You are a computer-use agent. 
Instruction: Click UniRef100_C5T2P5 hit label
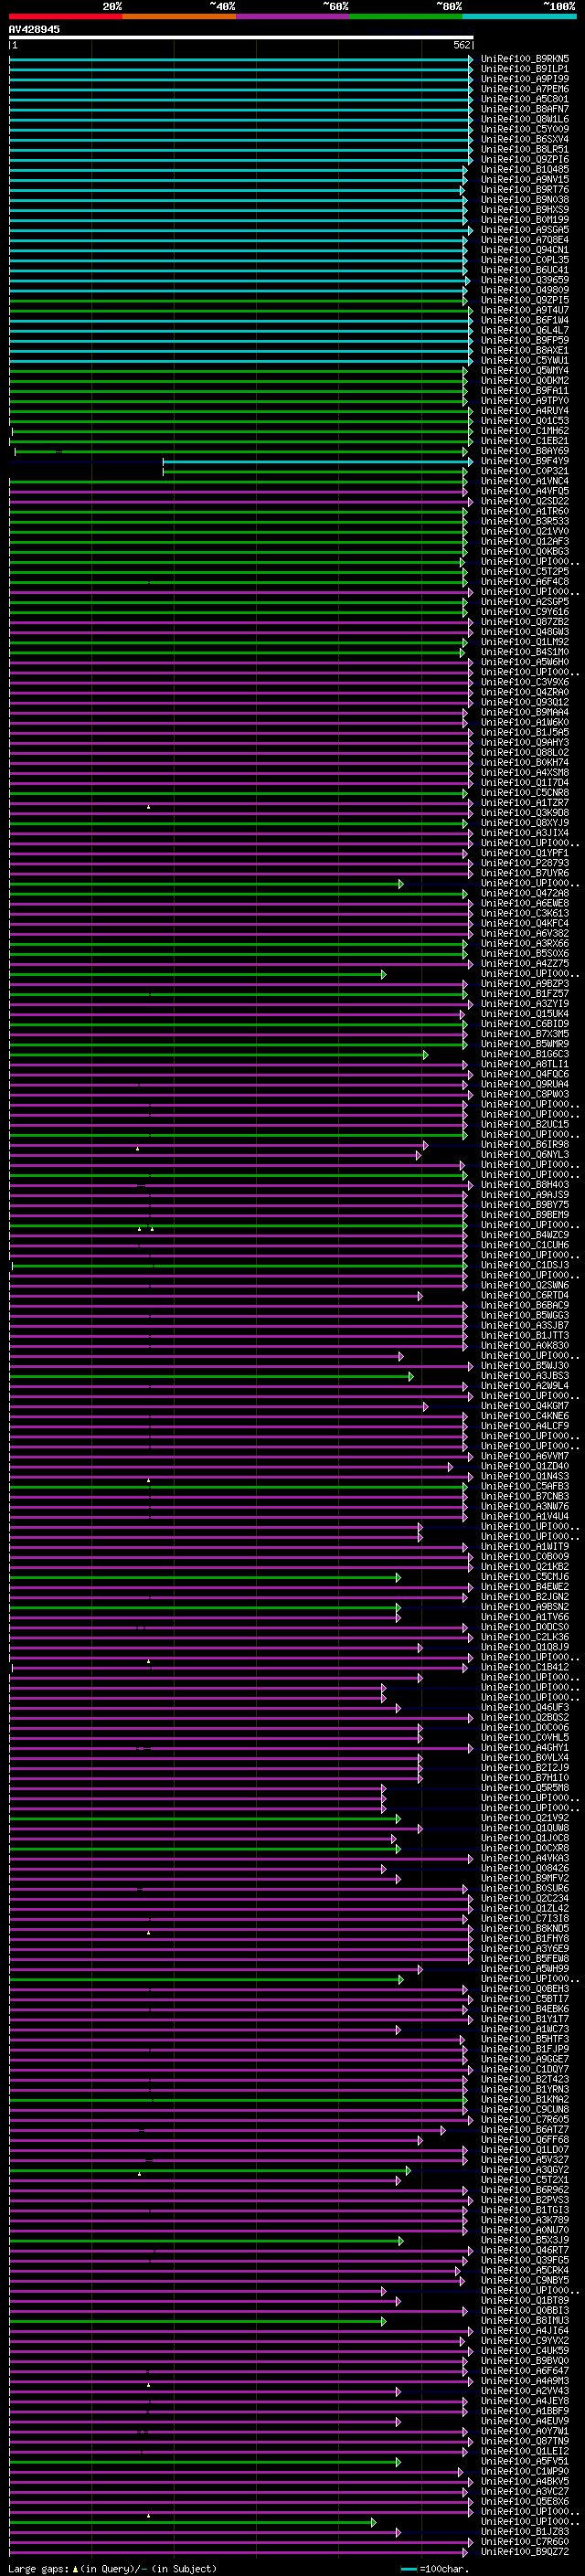coord(525,571)
